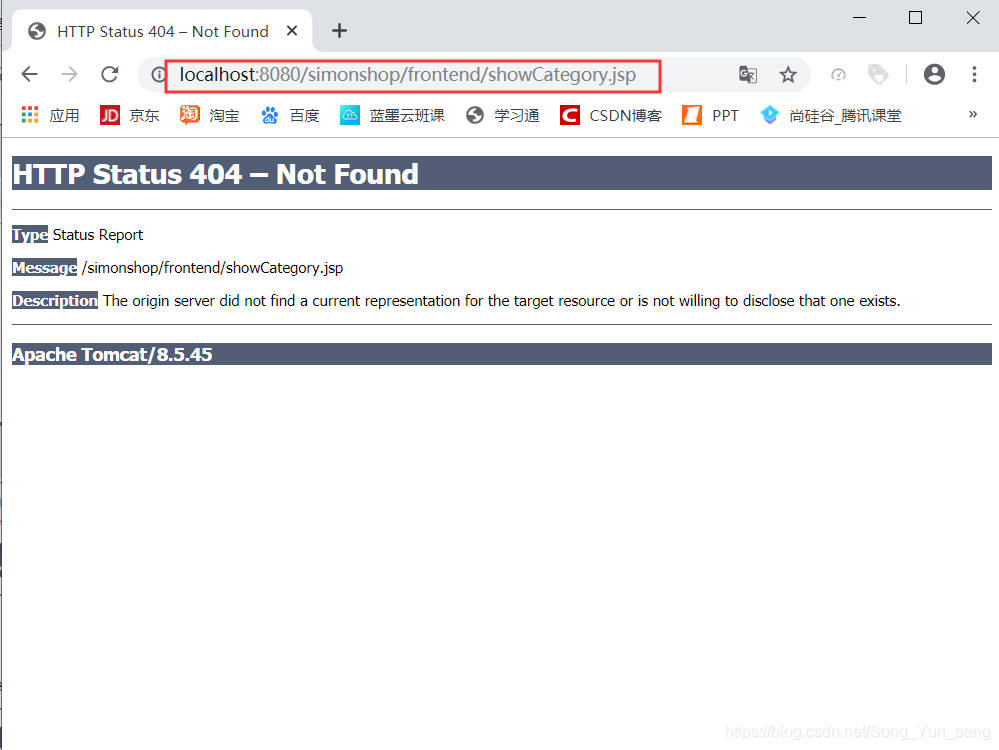The height and width of the screenshot is (750, 999).
Task: Open the PPT bookmark
Action: tap(710, 115)
